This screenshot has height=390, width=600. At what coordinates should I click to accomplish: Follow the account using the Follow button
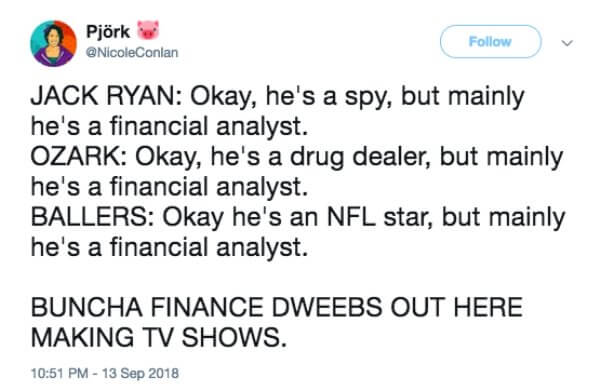(491, 42)
